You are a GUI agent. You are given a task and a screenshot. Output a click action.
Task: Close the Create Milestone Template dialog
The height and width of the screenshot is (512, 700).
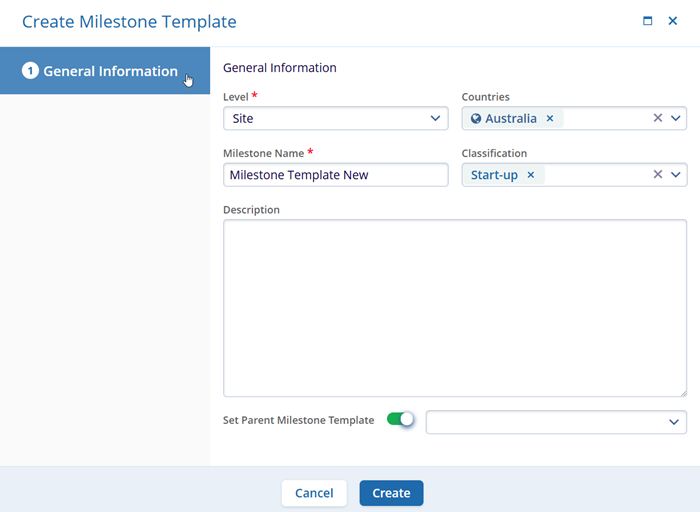pyautogui.click(x=673, y=21)
